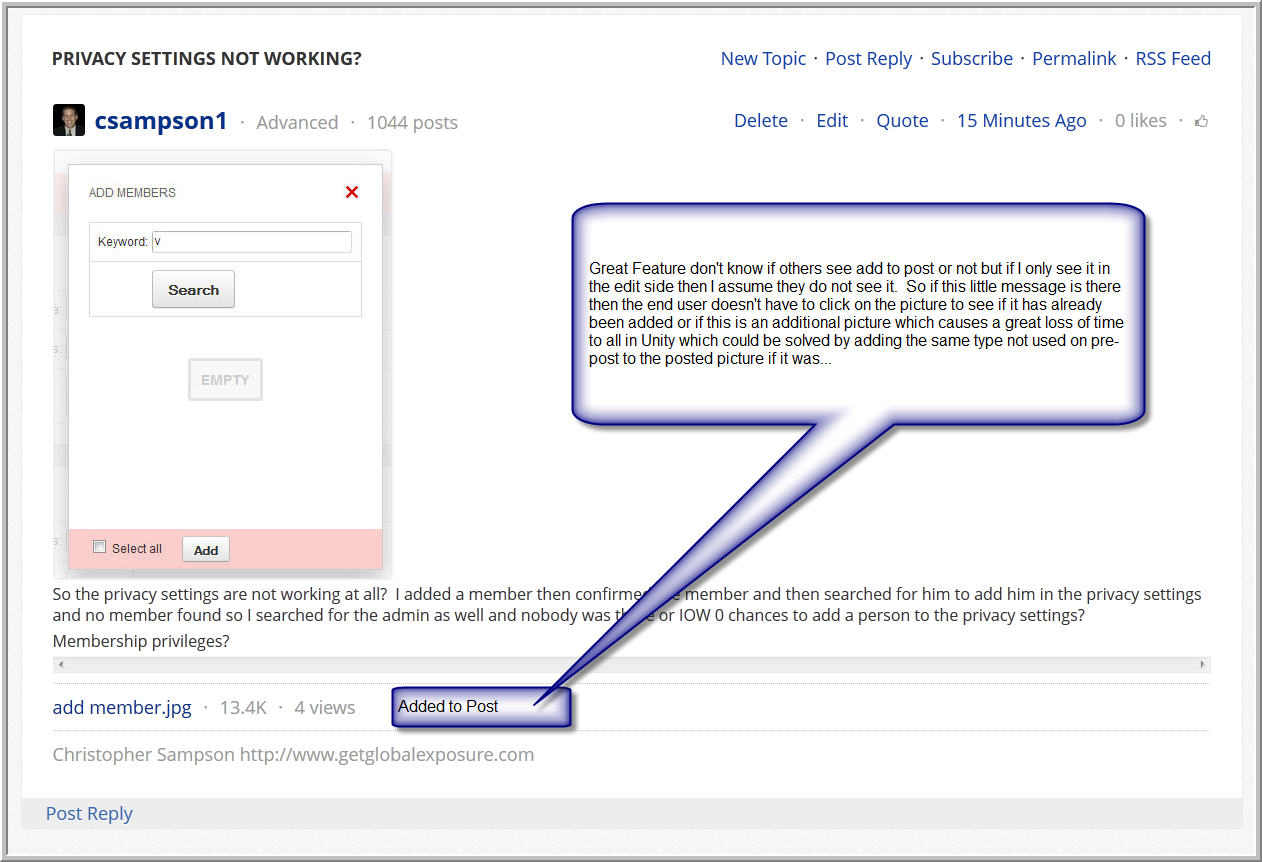Screen dimensions: 1262x862
Task: Click the horizontal scrollbar left arrow
Action: (x=61, y=665)
